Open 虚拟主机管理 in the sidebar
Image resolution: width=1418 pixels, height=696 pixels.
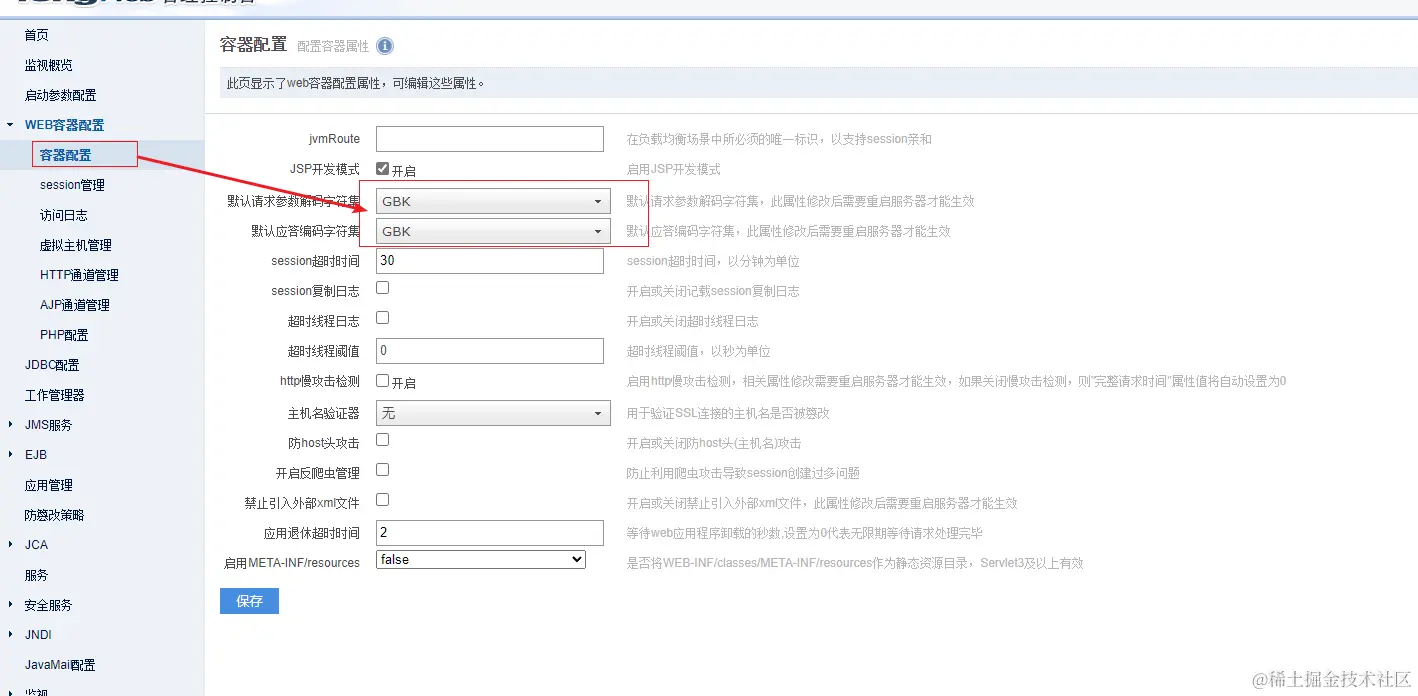pos(75,245)
